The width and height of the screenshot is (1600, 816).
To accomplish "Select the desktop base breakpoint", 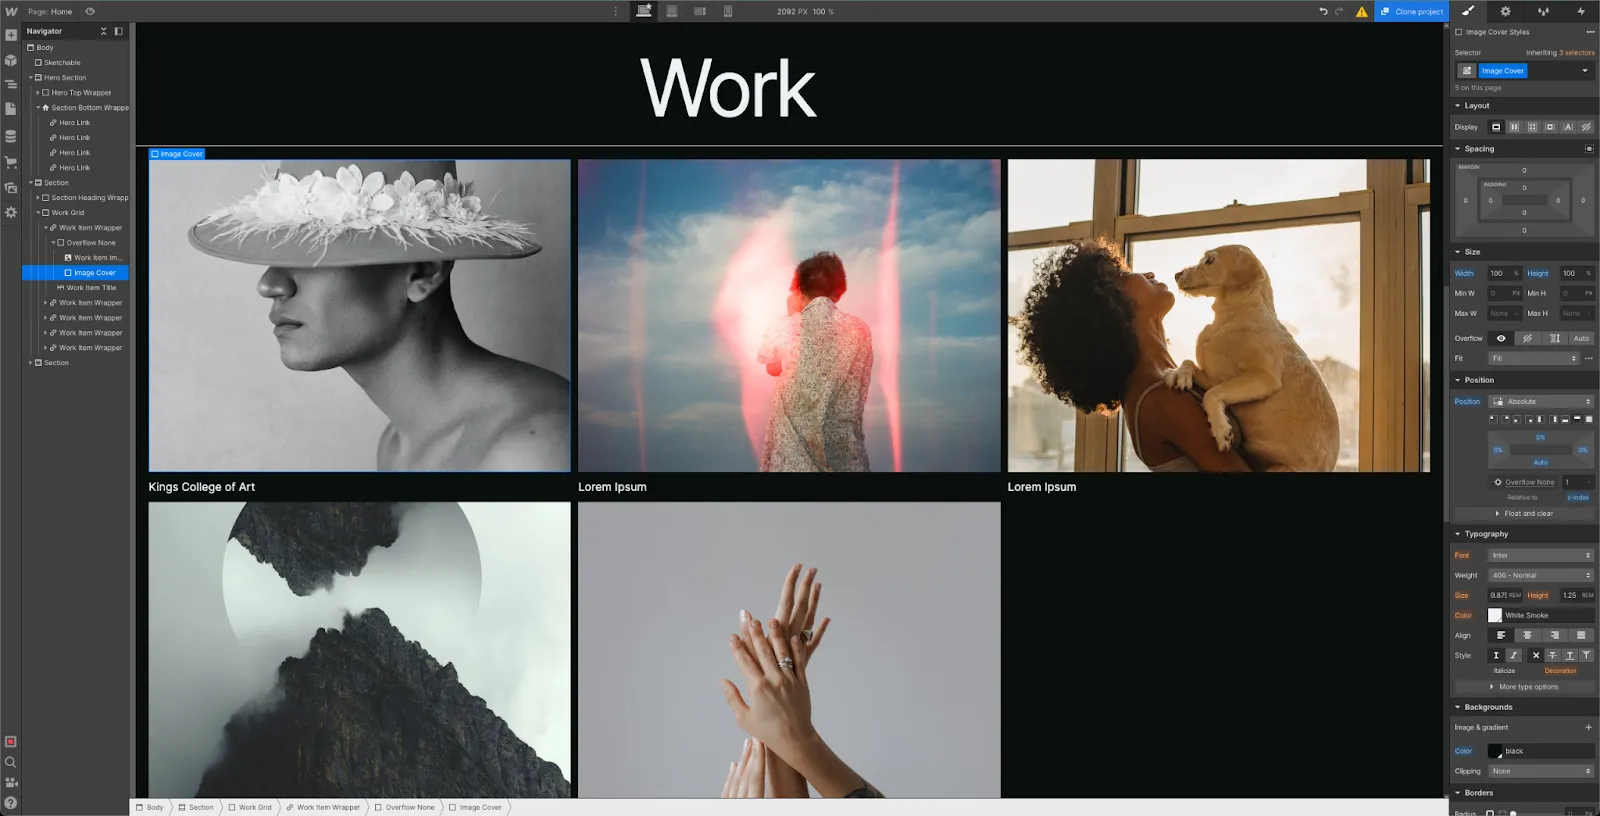I will click(x=644, y=11).
